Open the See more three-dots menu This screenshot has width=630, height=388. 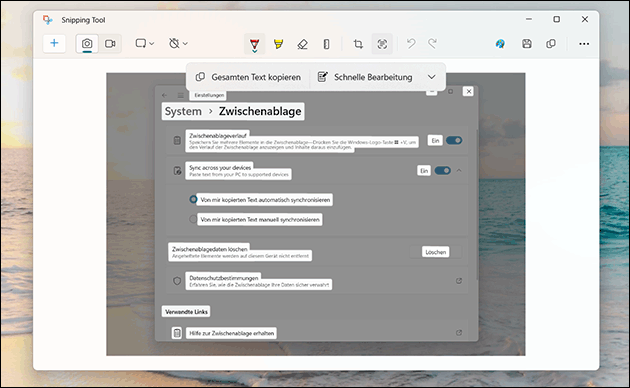point(584,44)
